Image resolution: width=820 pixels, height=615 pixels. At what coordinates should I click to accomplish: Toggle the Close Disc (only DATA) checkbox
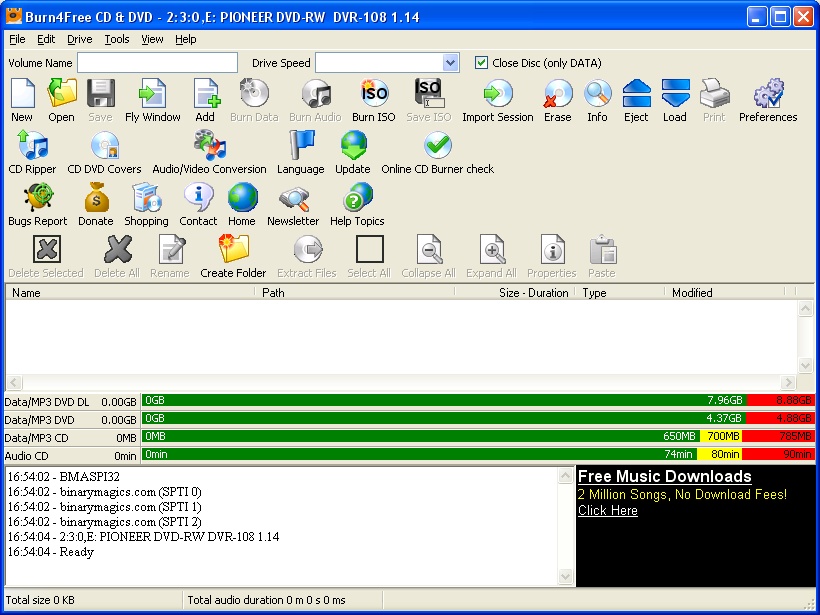tap(481, 63)
